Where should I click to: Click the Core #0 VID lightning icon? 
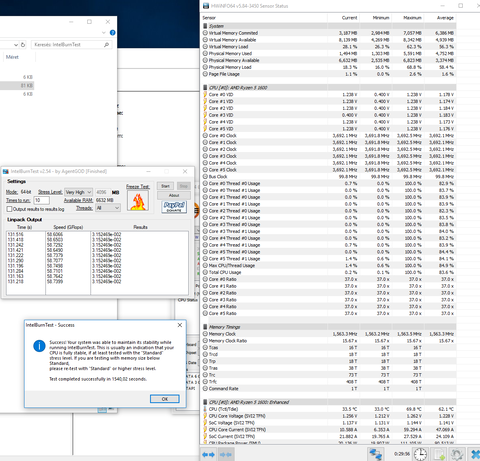point(205,95)
